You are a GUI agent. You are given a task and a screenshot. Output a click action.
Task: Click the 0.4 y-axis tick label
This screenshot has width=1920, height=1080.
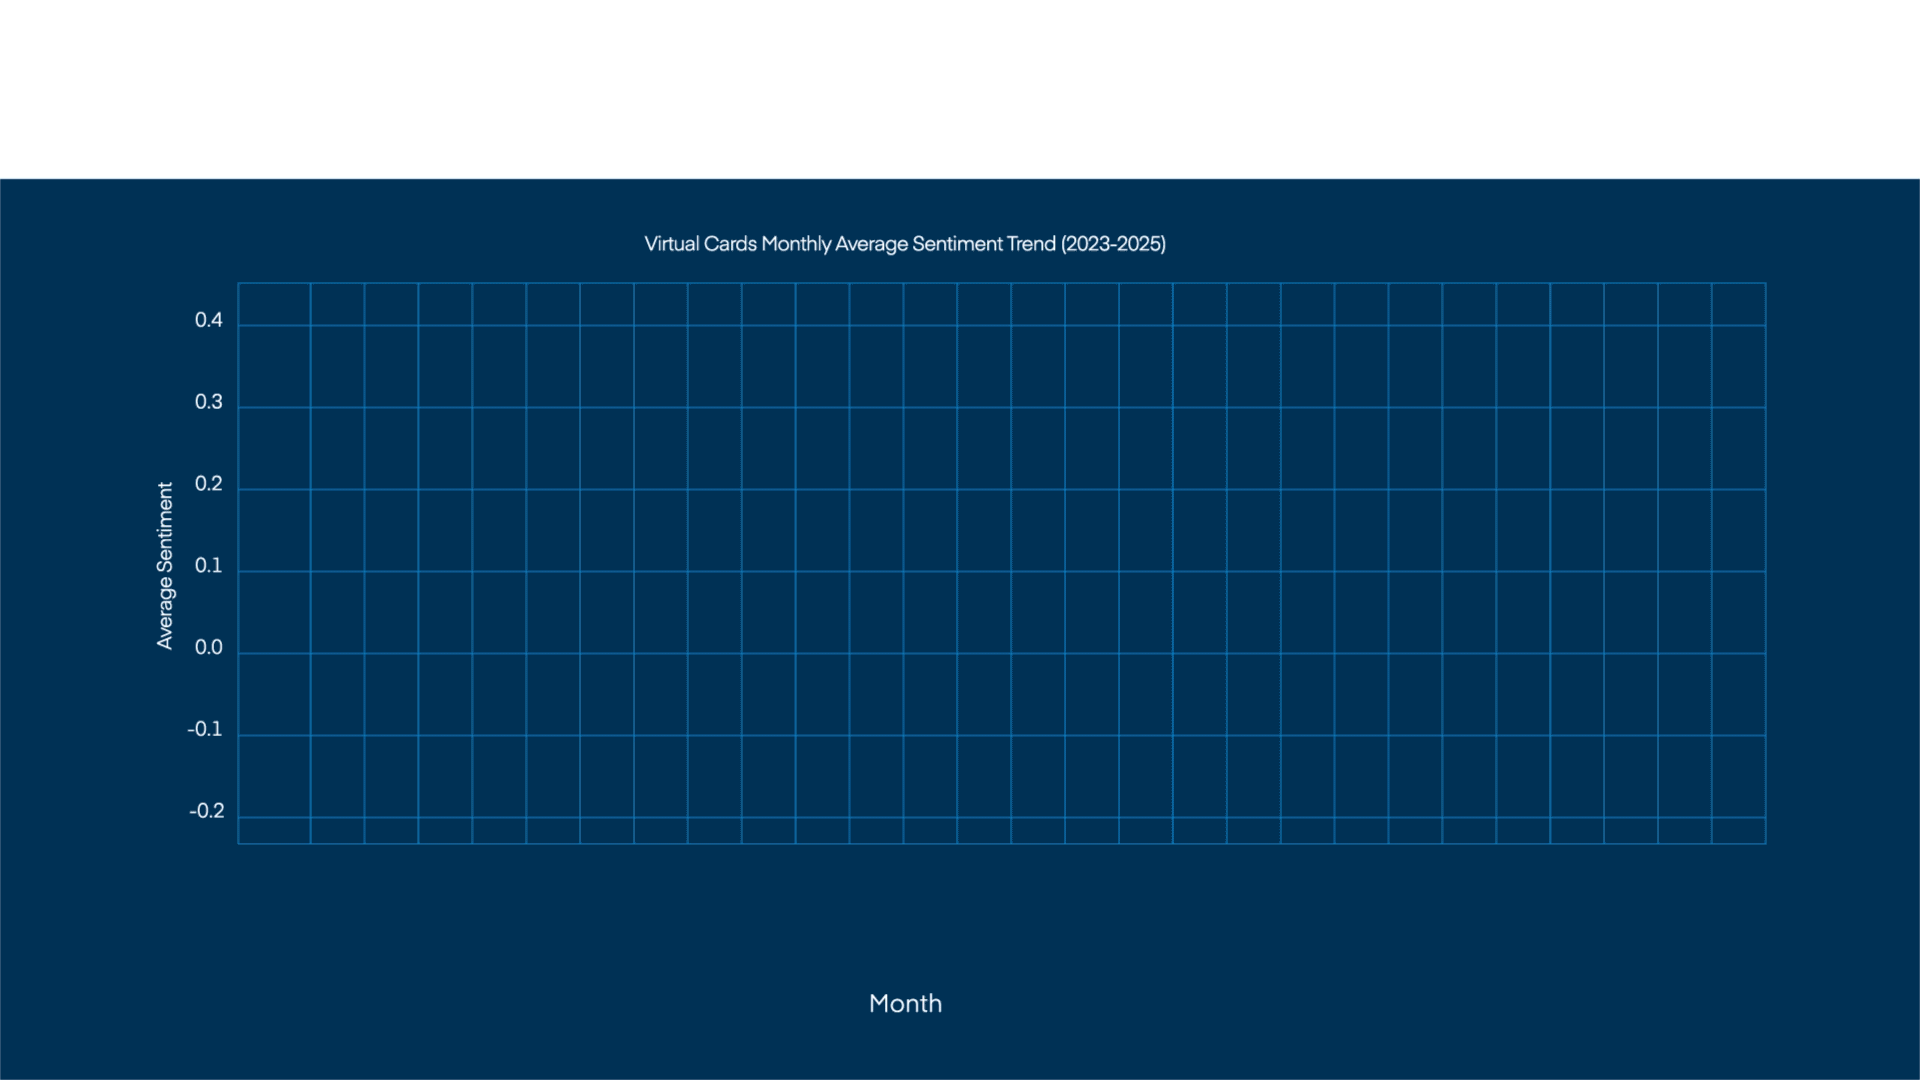point(208,321)
